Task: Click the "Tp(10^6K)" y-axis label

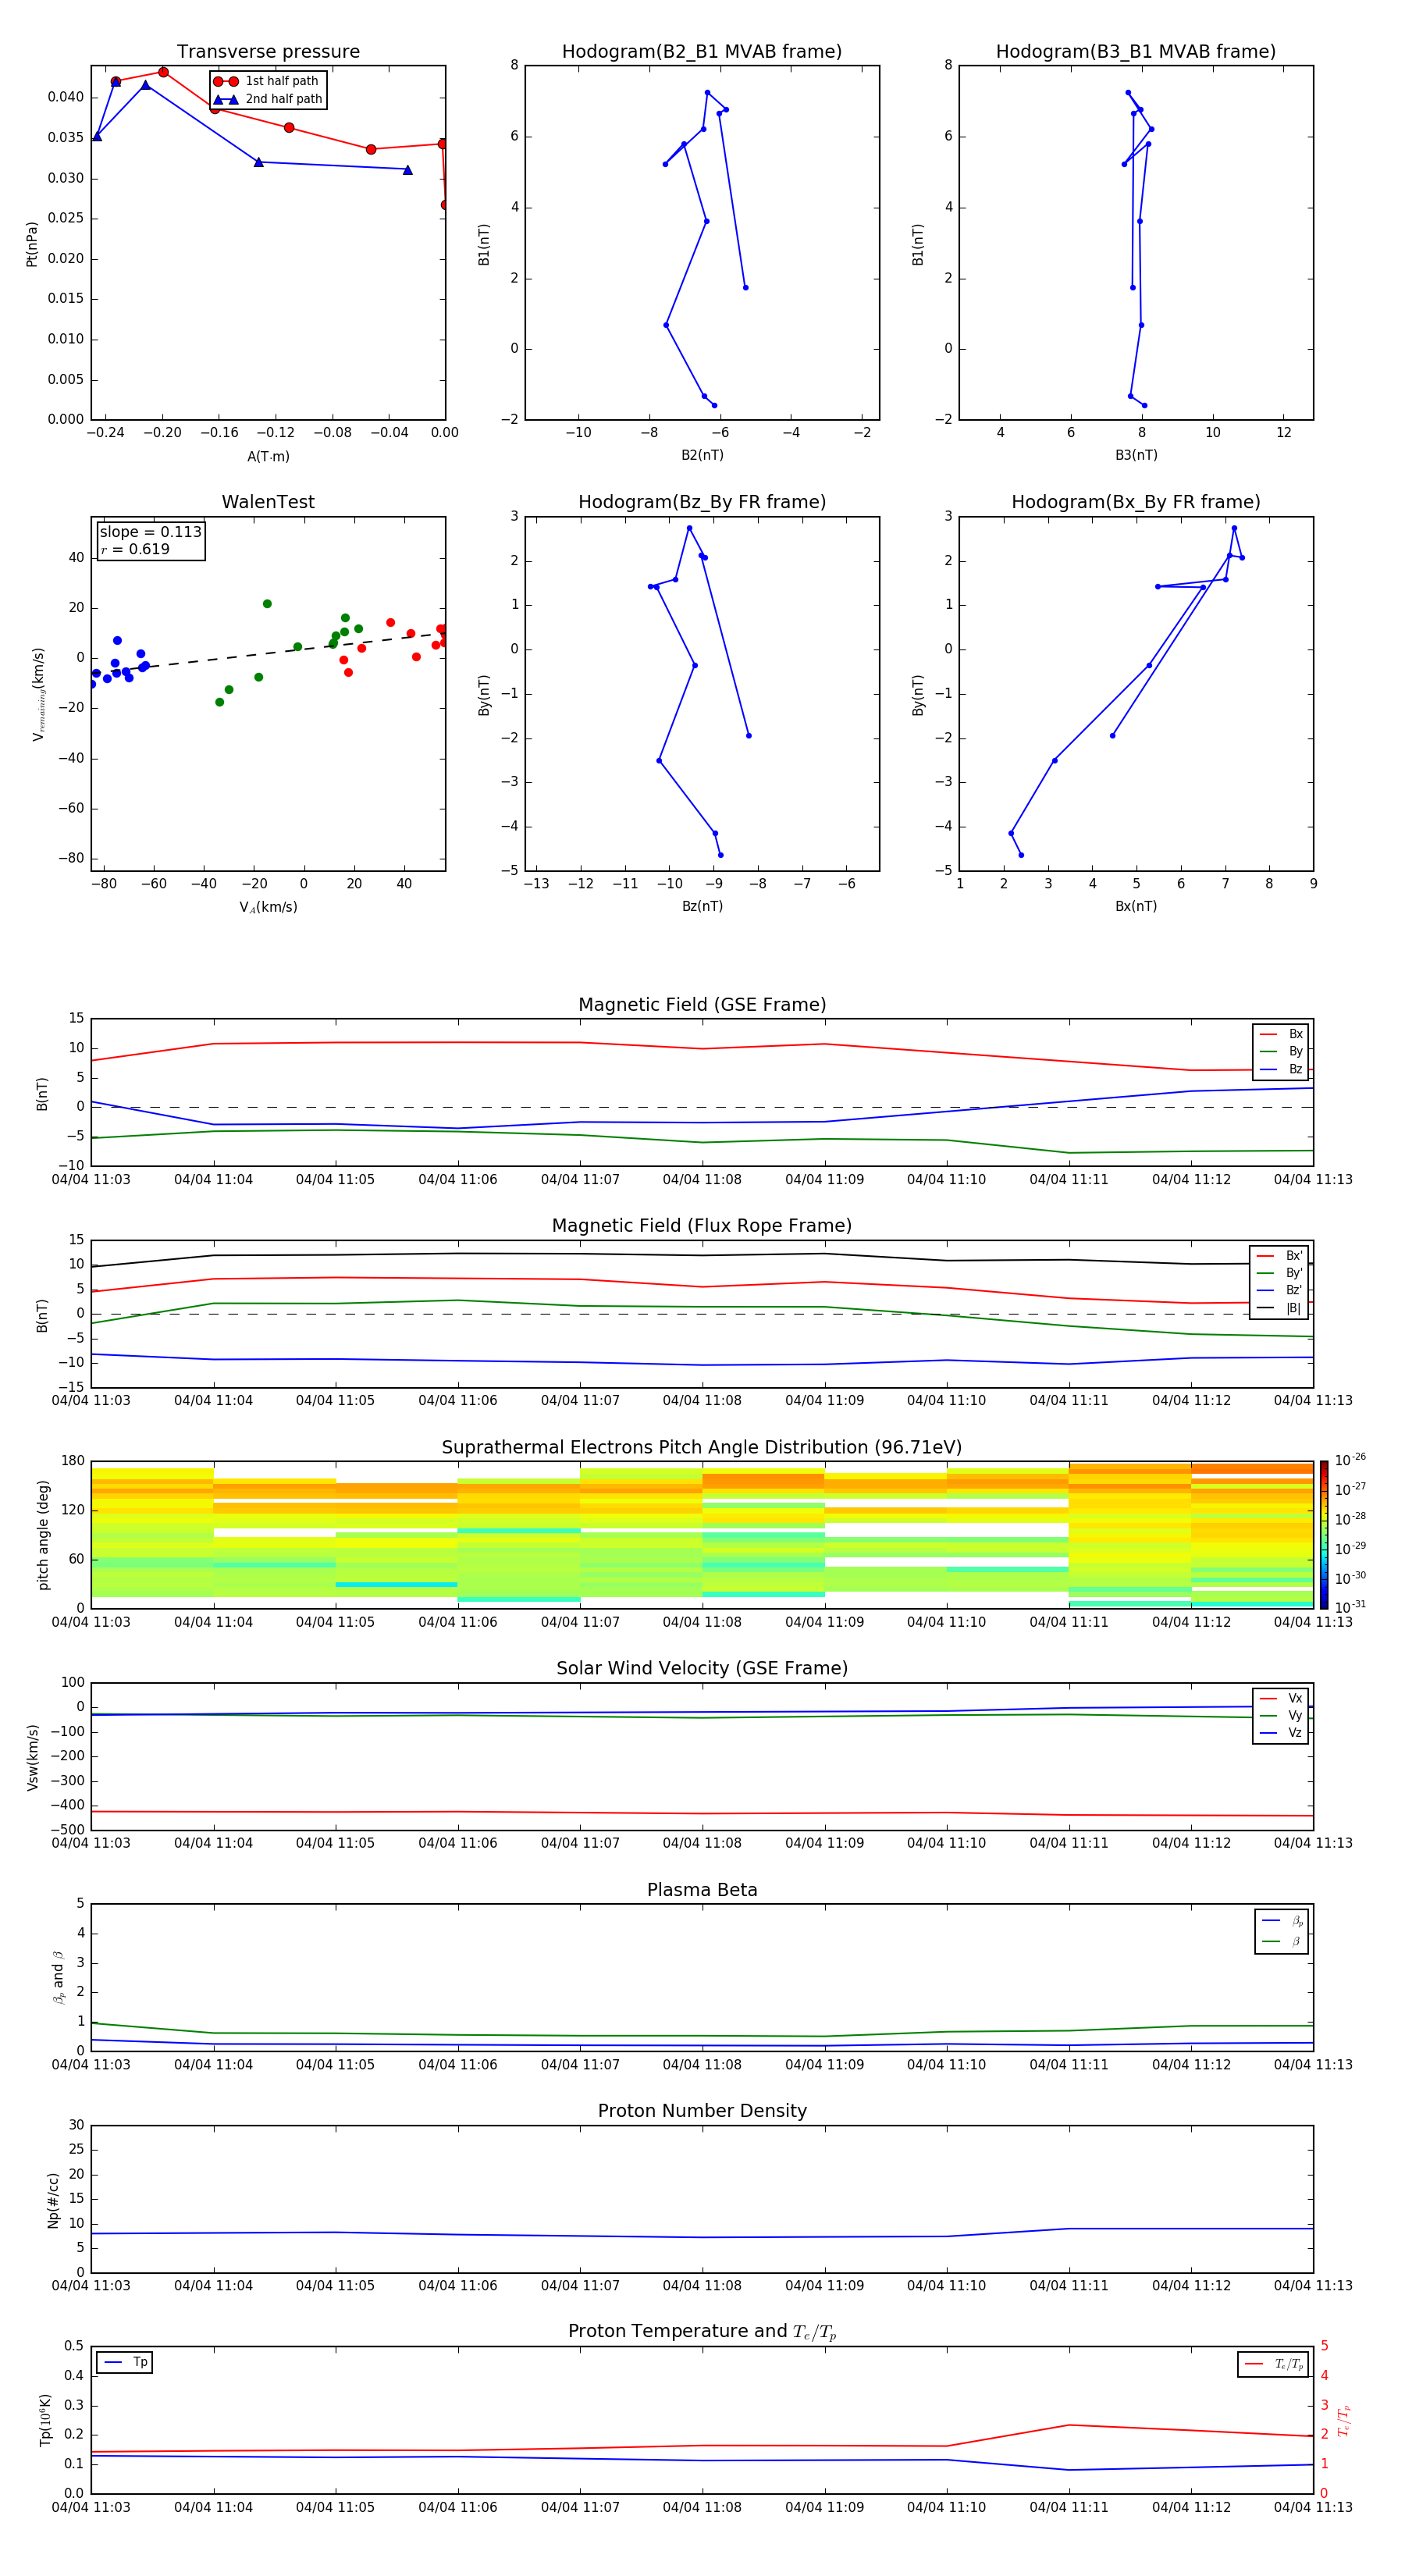Action: click(45, 2420)
